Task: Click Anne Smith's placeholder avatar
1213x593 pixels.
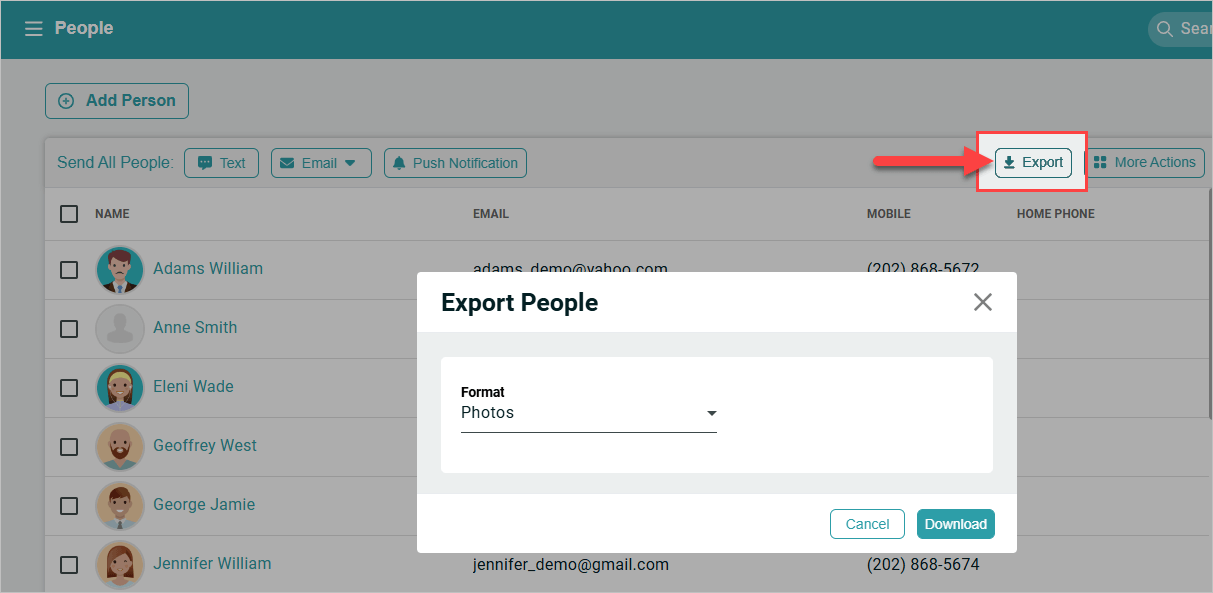Action: [x=120, y=328]
